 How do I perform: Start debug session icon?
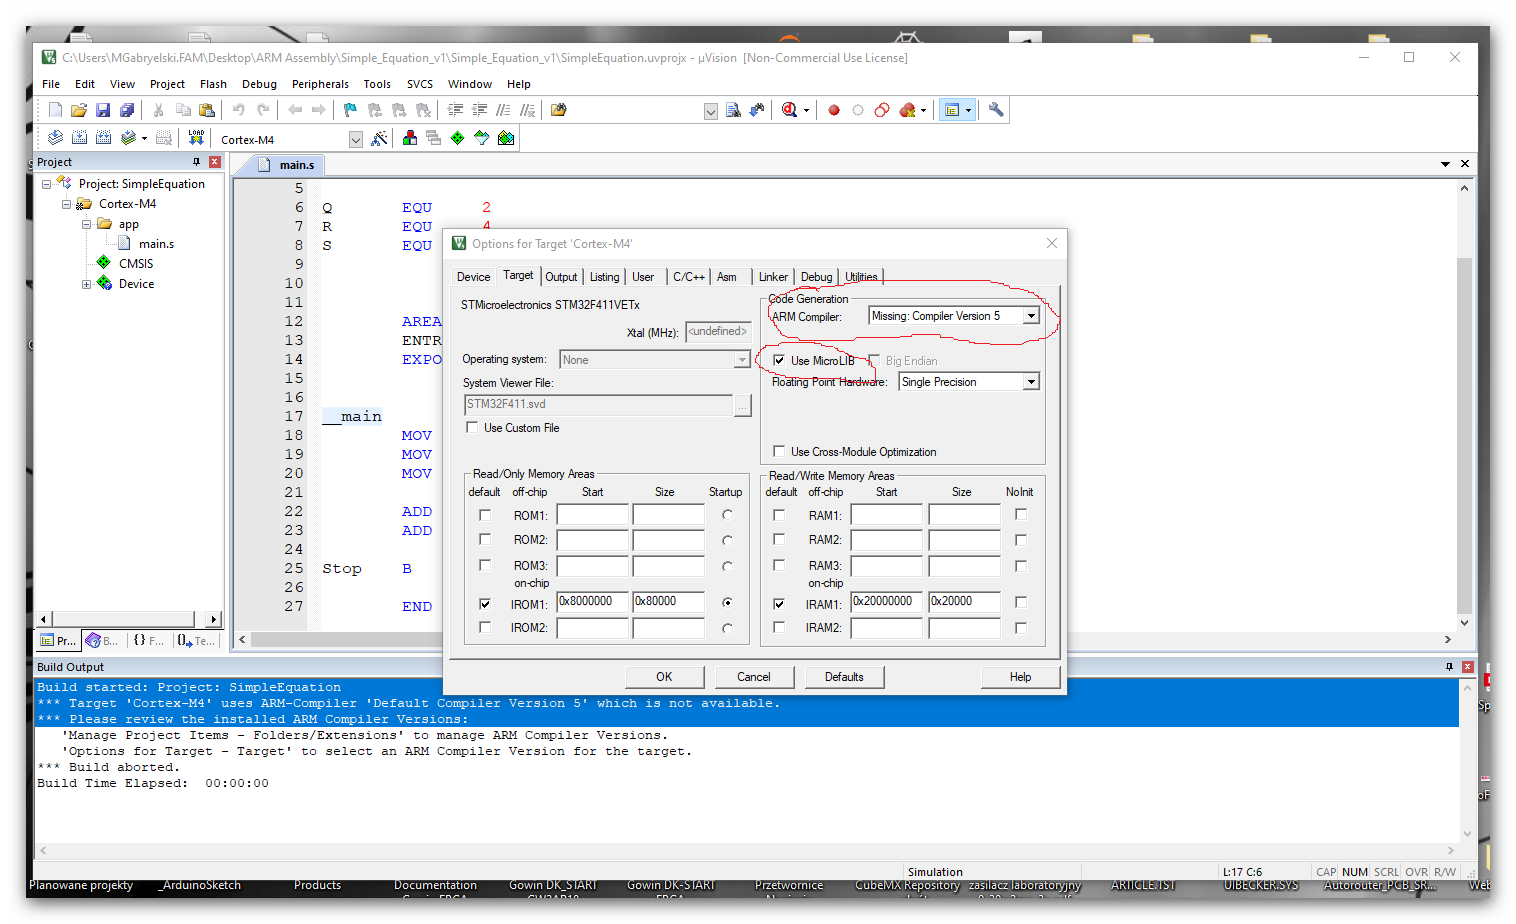coord(790,110)
